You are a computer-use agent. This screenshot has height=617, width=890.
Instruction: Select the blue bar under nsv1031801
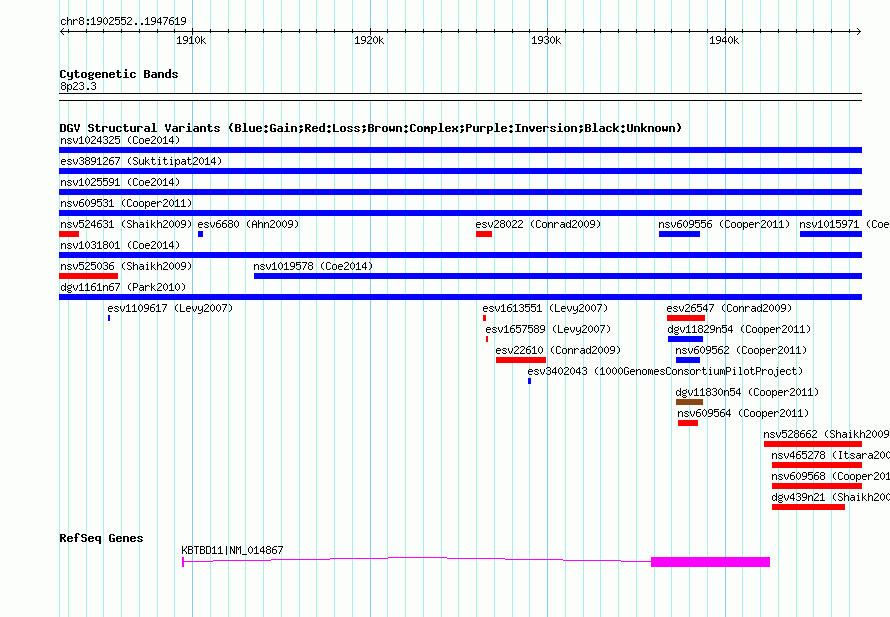(460, 255)
